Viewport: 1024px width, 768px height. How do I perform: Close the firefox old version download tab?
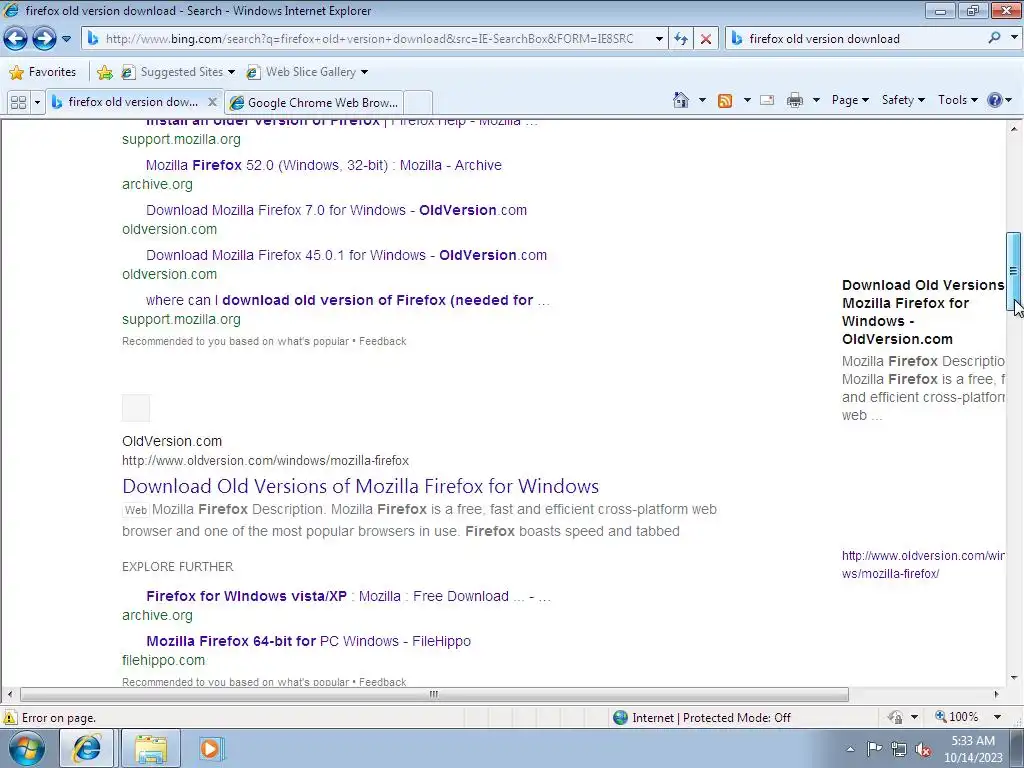[212, 102]
